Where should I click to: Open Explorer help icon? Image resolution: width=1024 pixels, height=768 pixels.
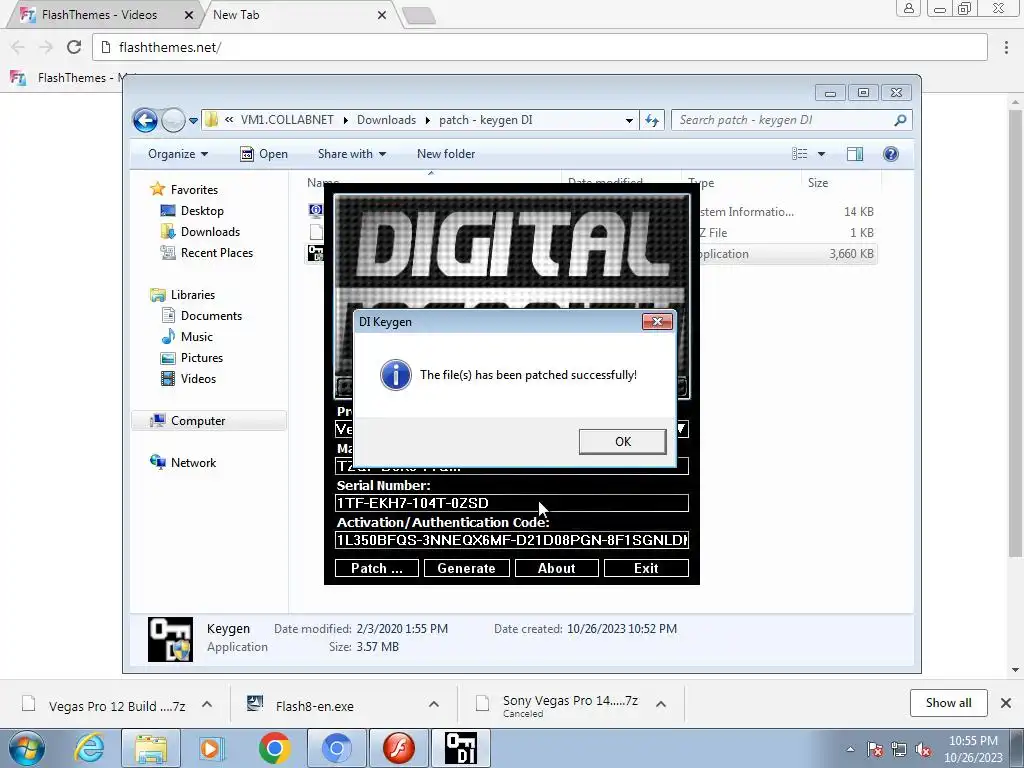pos(891,154)
